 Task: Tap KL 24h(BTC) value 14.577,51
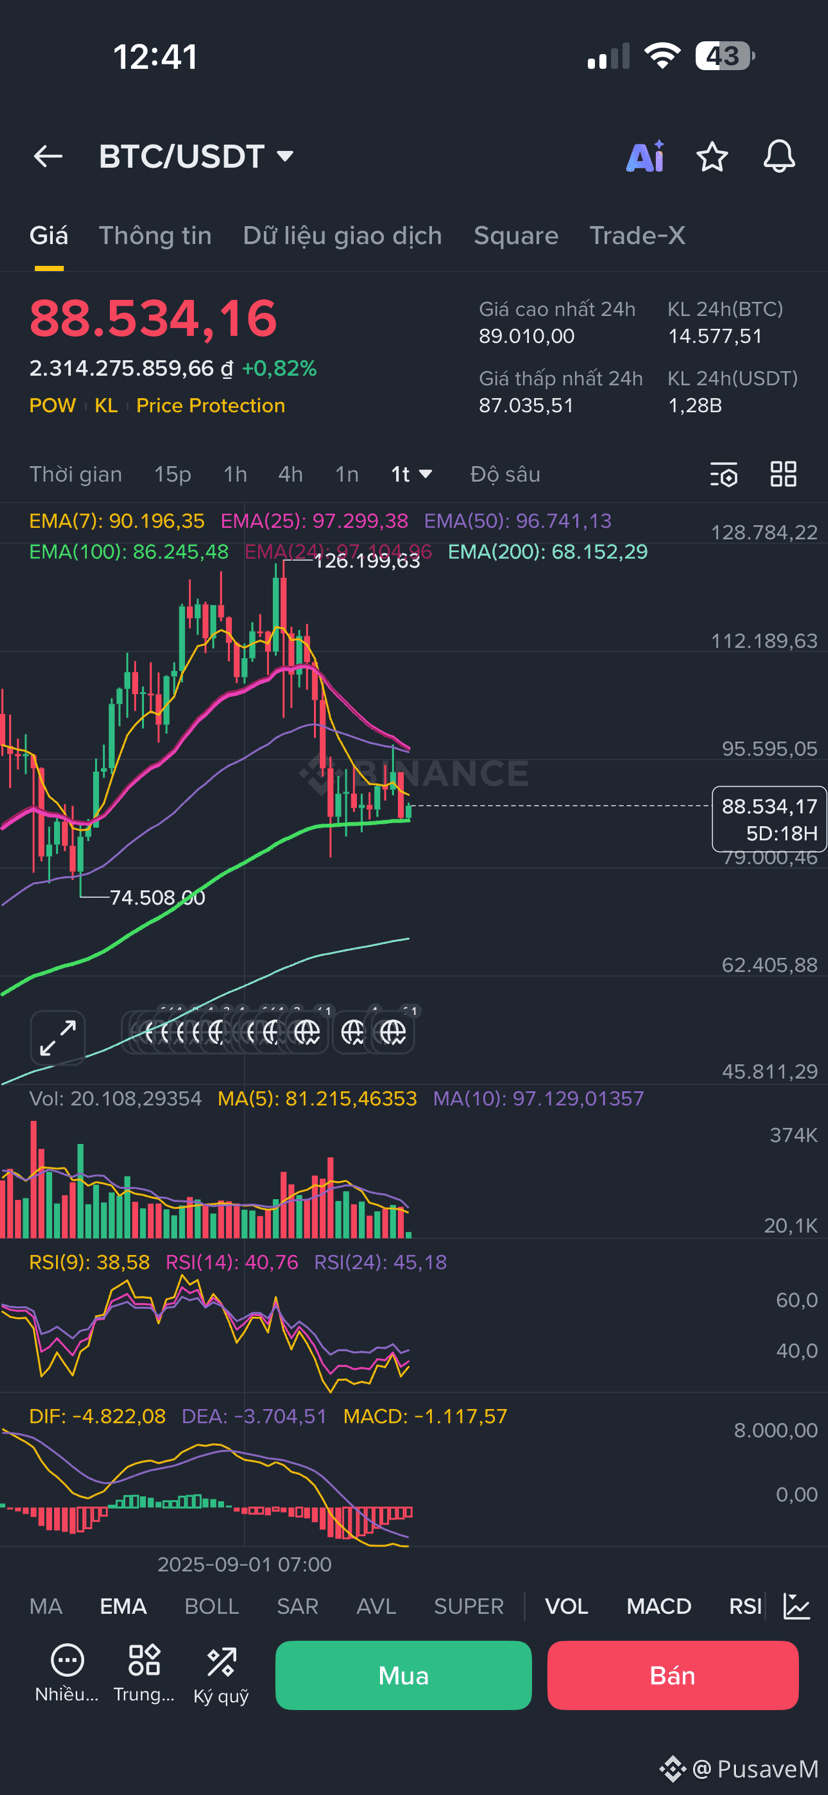pos(715,336)
